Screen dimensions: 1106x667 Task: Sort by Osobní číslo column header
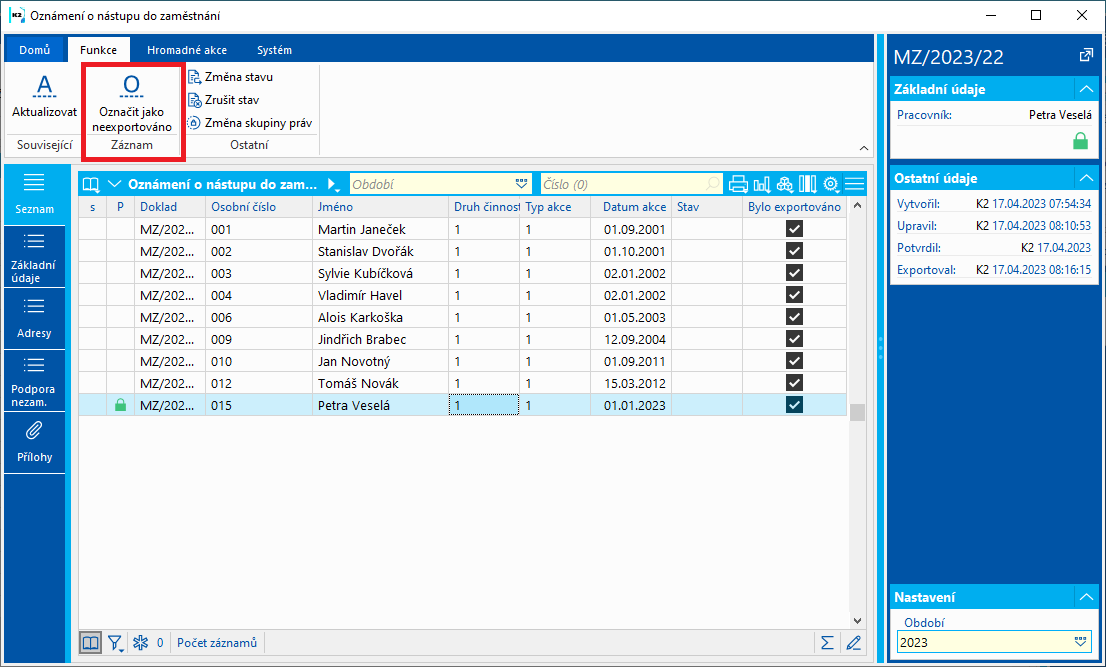click(259, 207)
